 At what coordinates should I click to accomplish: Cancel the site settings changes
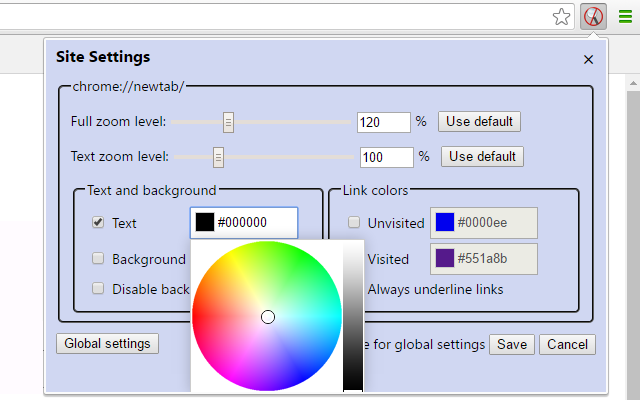567,344
